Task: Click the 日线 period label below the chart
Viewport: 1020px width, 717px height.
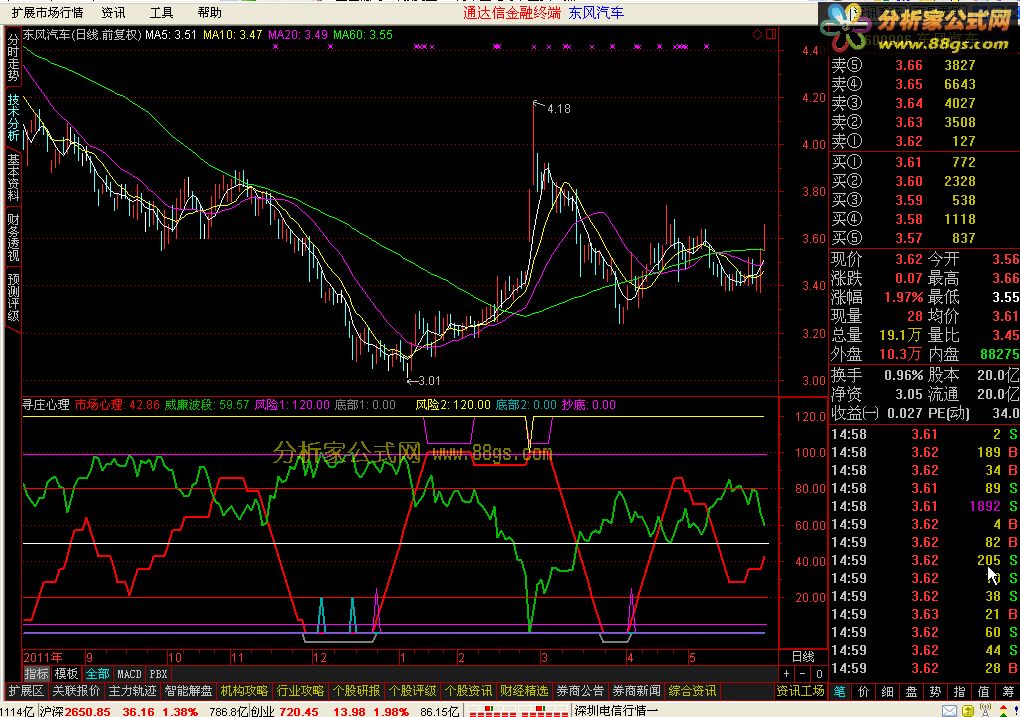Action: (x=803, y=656)
